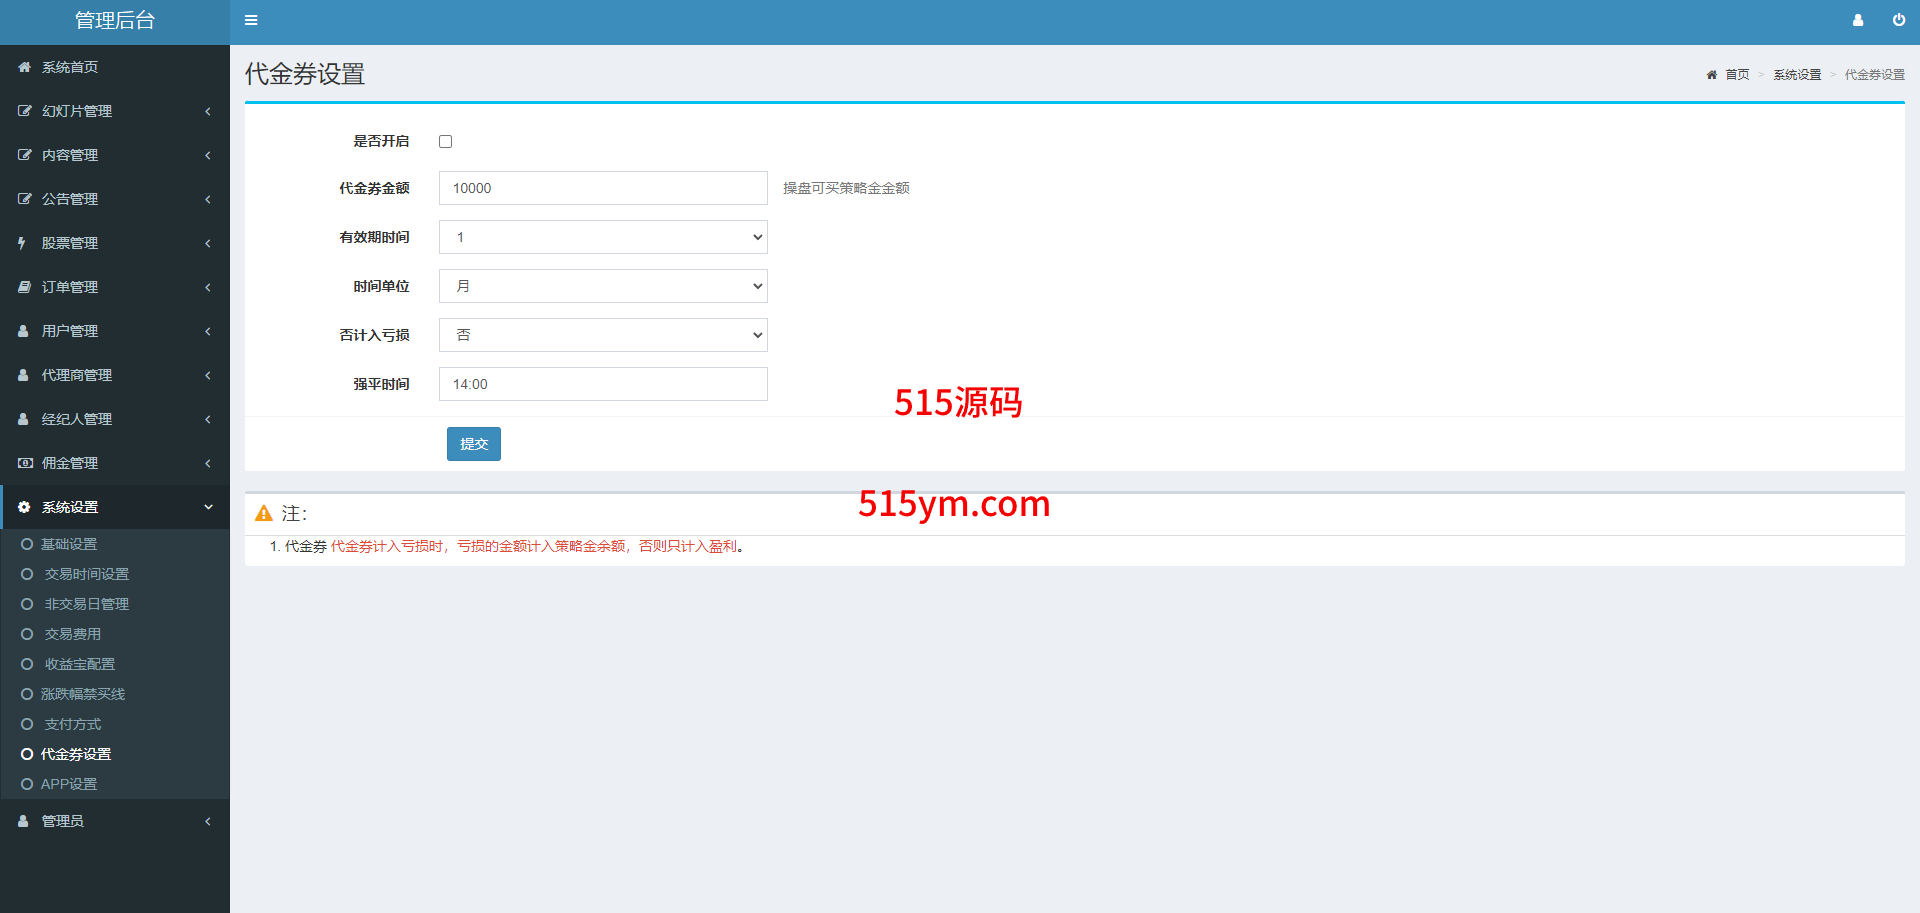Viewport: 1920px width, 913px height.
Task: Click the 强平时间 time field
Action: 603,384
